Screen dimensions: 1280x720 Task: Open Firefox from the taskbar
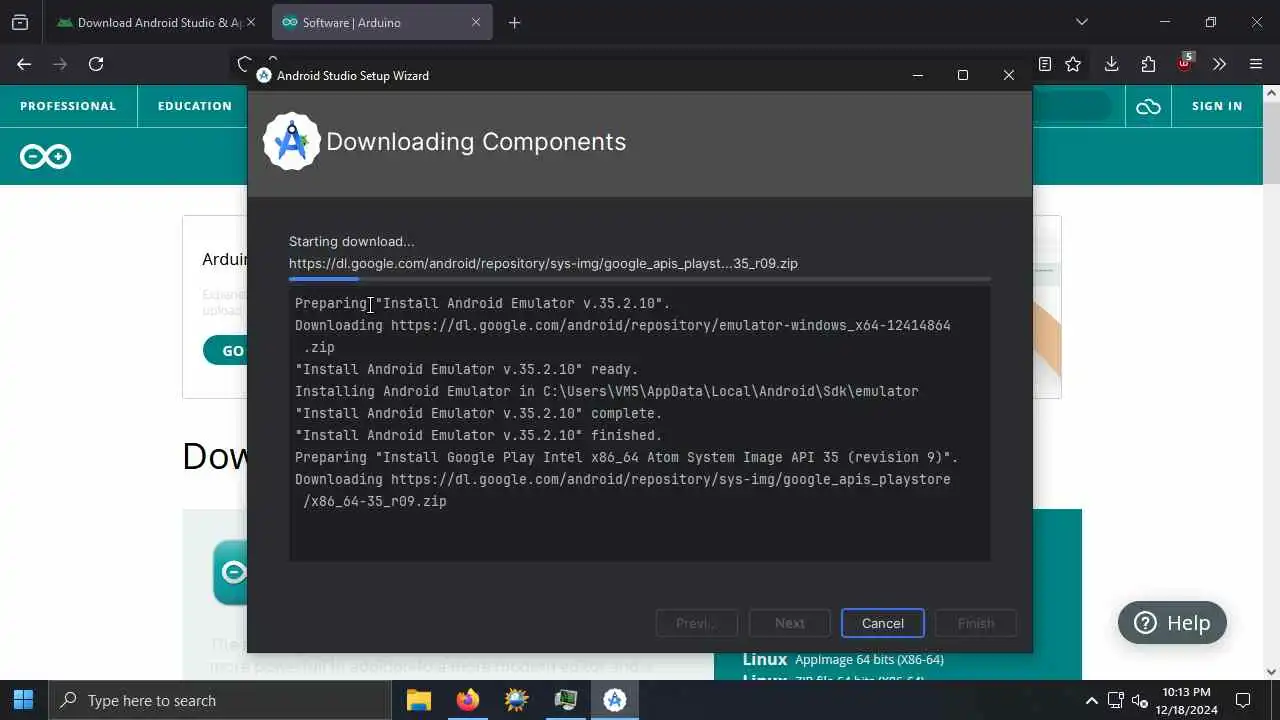tap(467, 700)
